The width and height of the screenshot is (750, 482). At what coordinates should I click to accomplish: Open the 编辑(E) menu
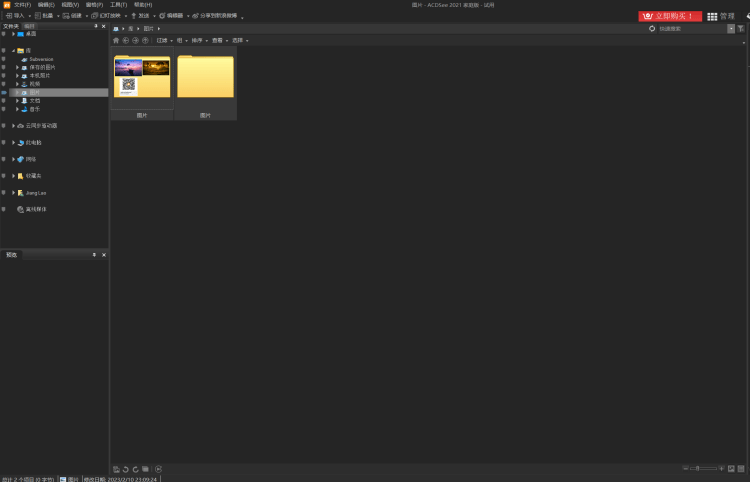click(x=46, y=5)
